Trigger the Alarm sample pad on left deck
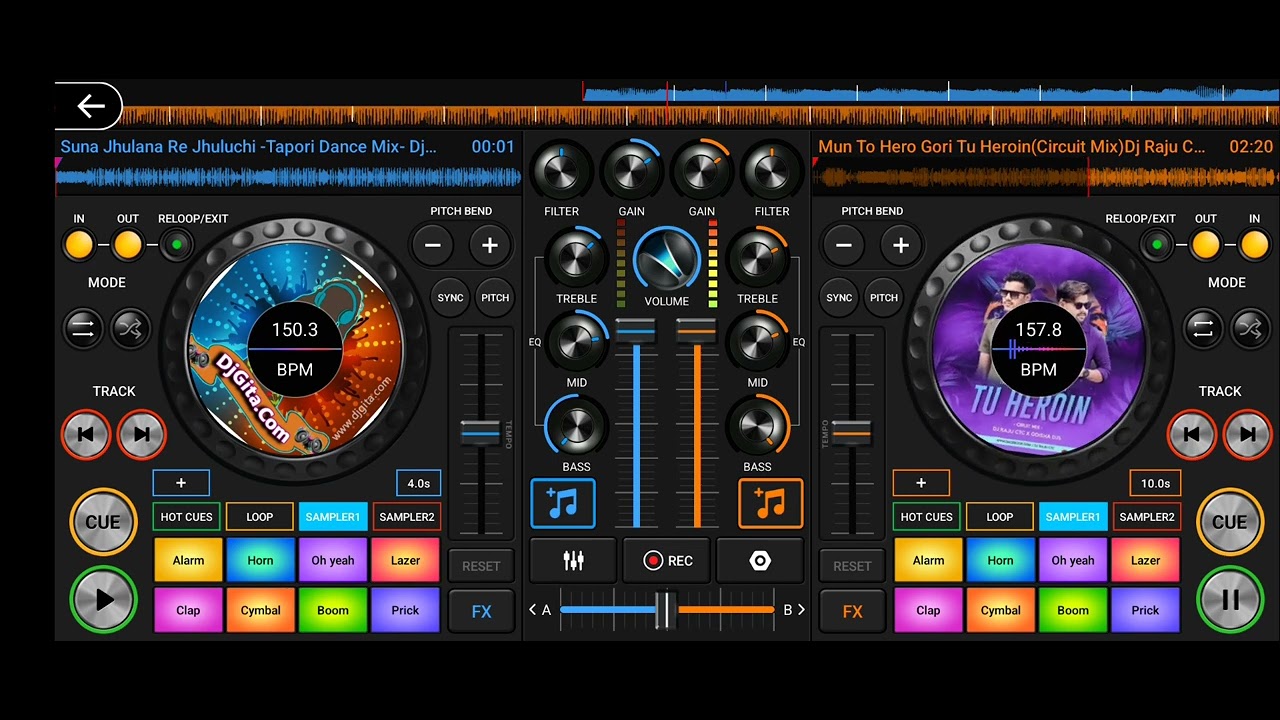This screenshot has width=1280, height=720. [188, 560]
